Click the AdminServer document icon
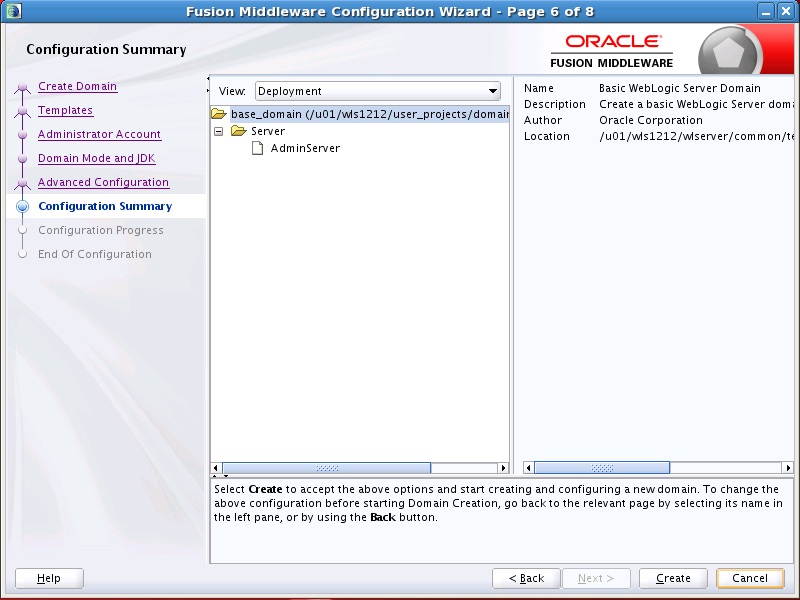Image resolution: width=800 pixels, height=600 pixels. 258,148
